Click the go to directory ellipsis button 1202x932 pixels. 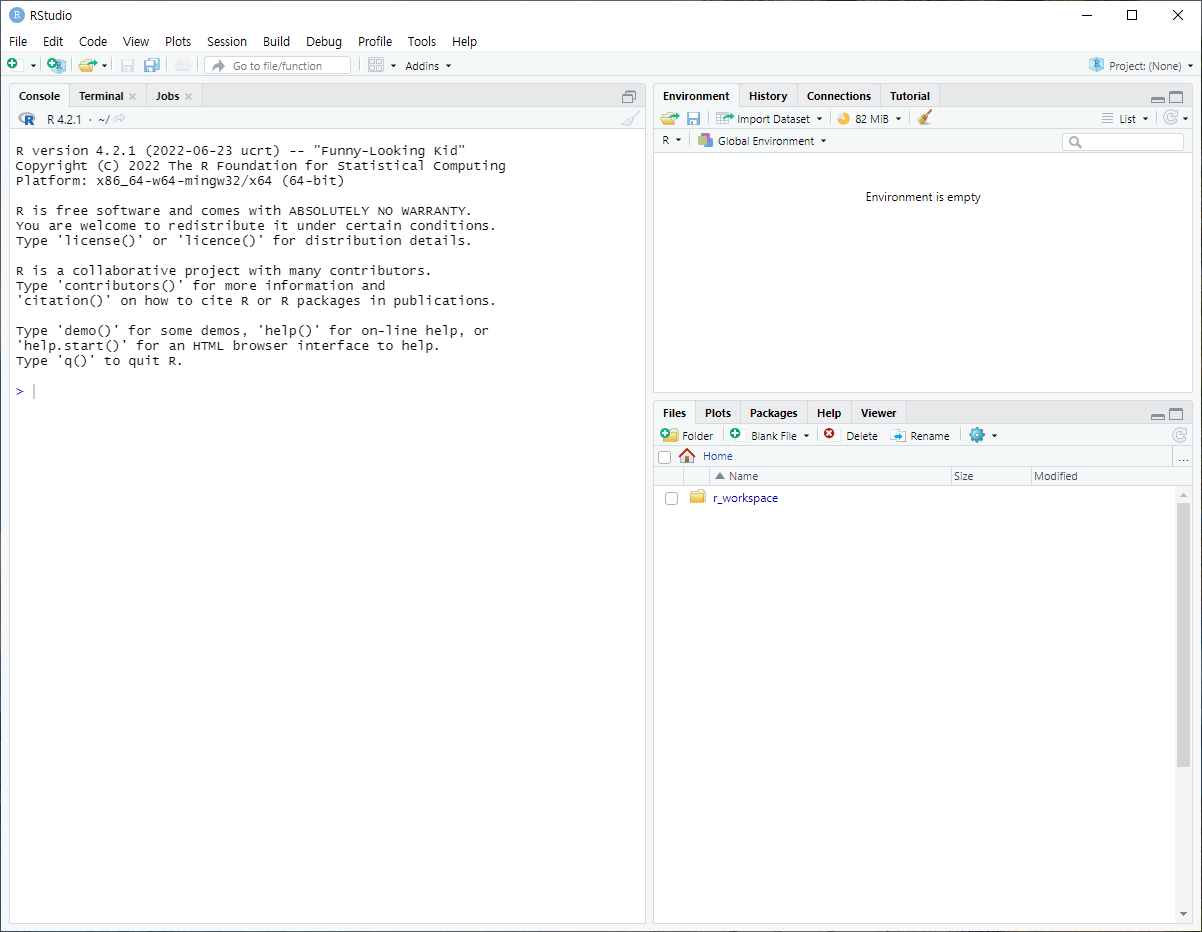point(1184,457)
